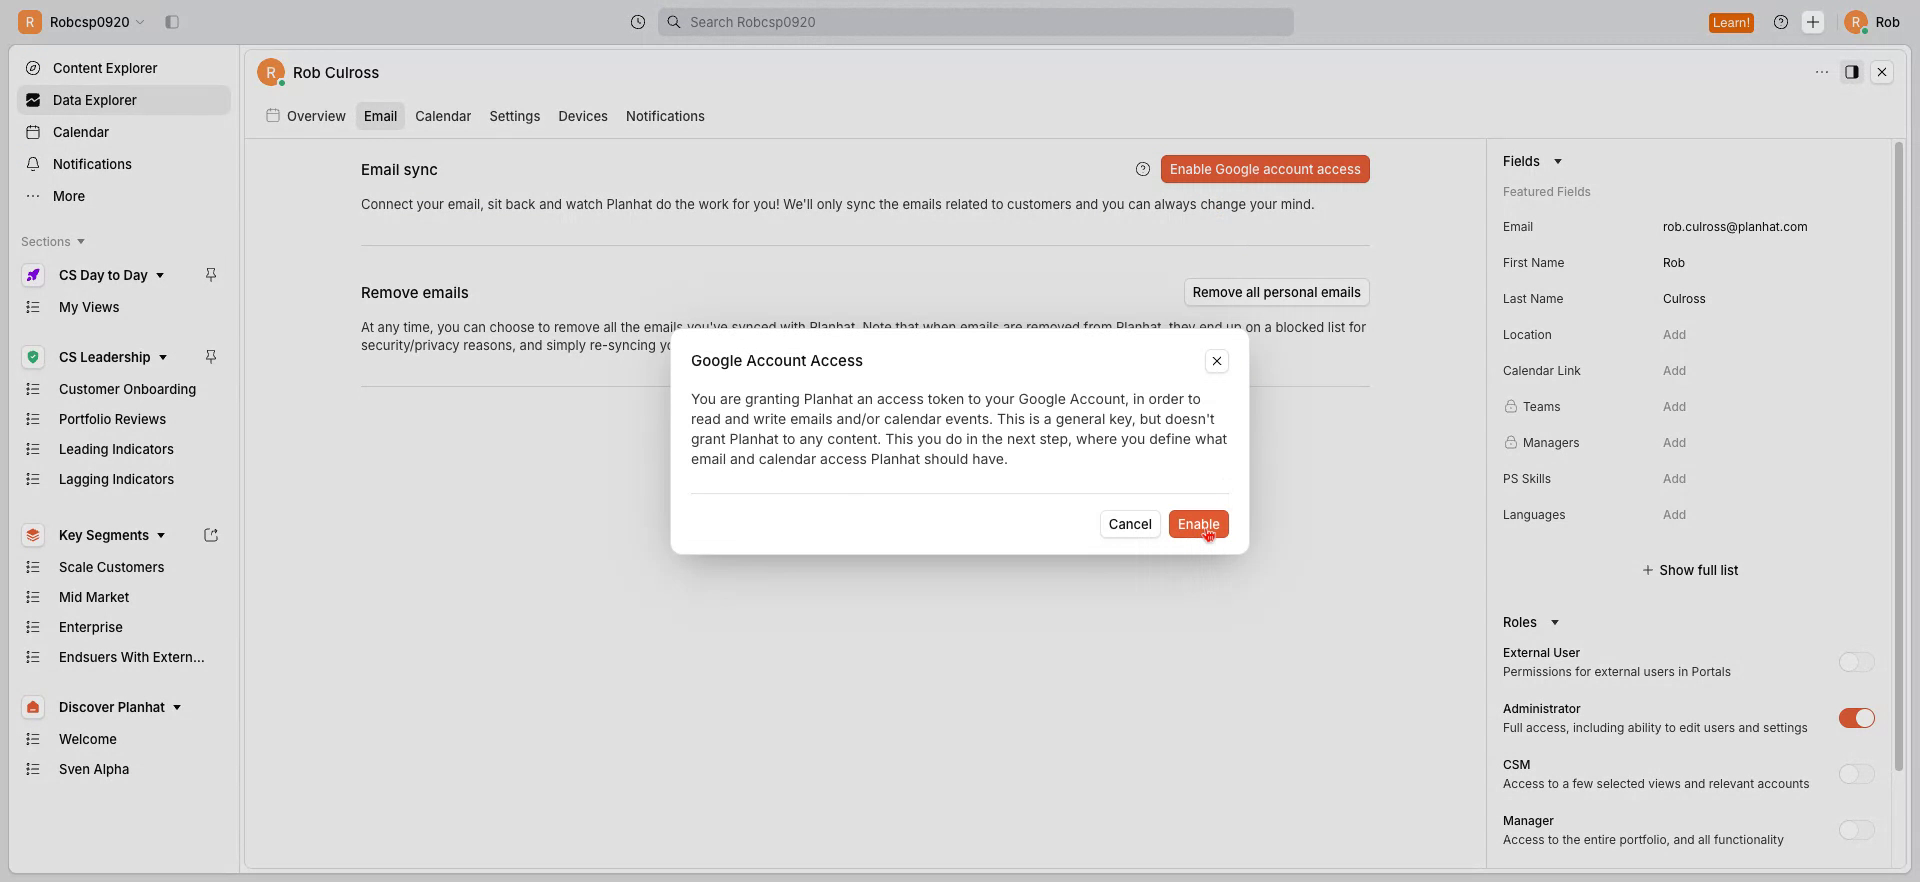Select the Email tab

380,116
